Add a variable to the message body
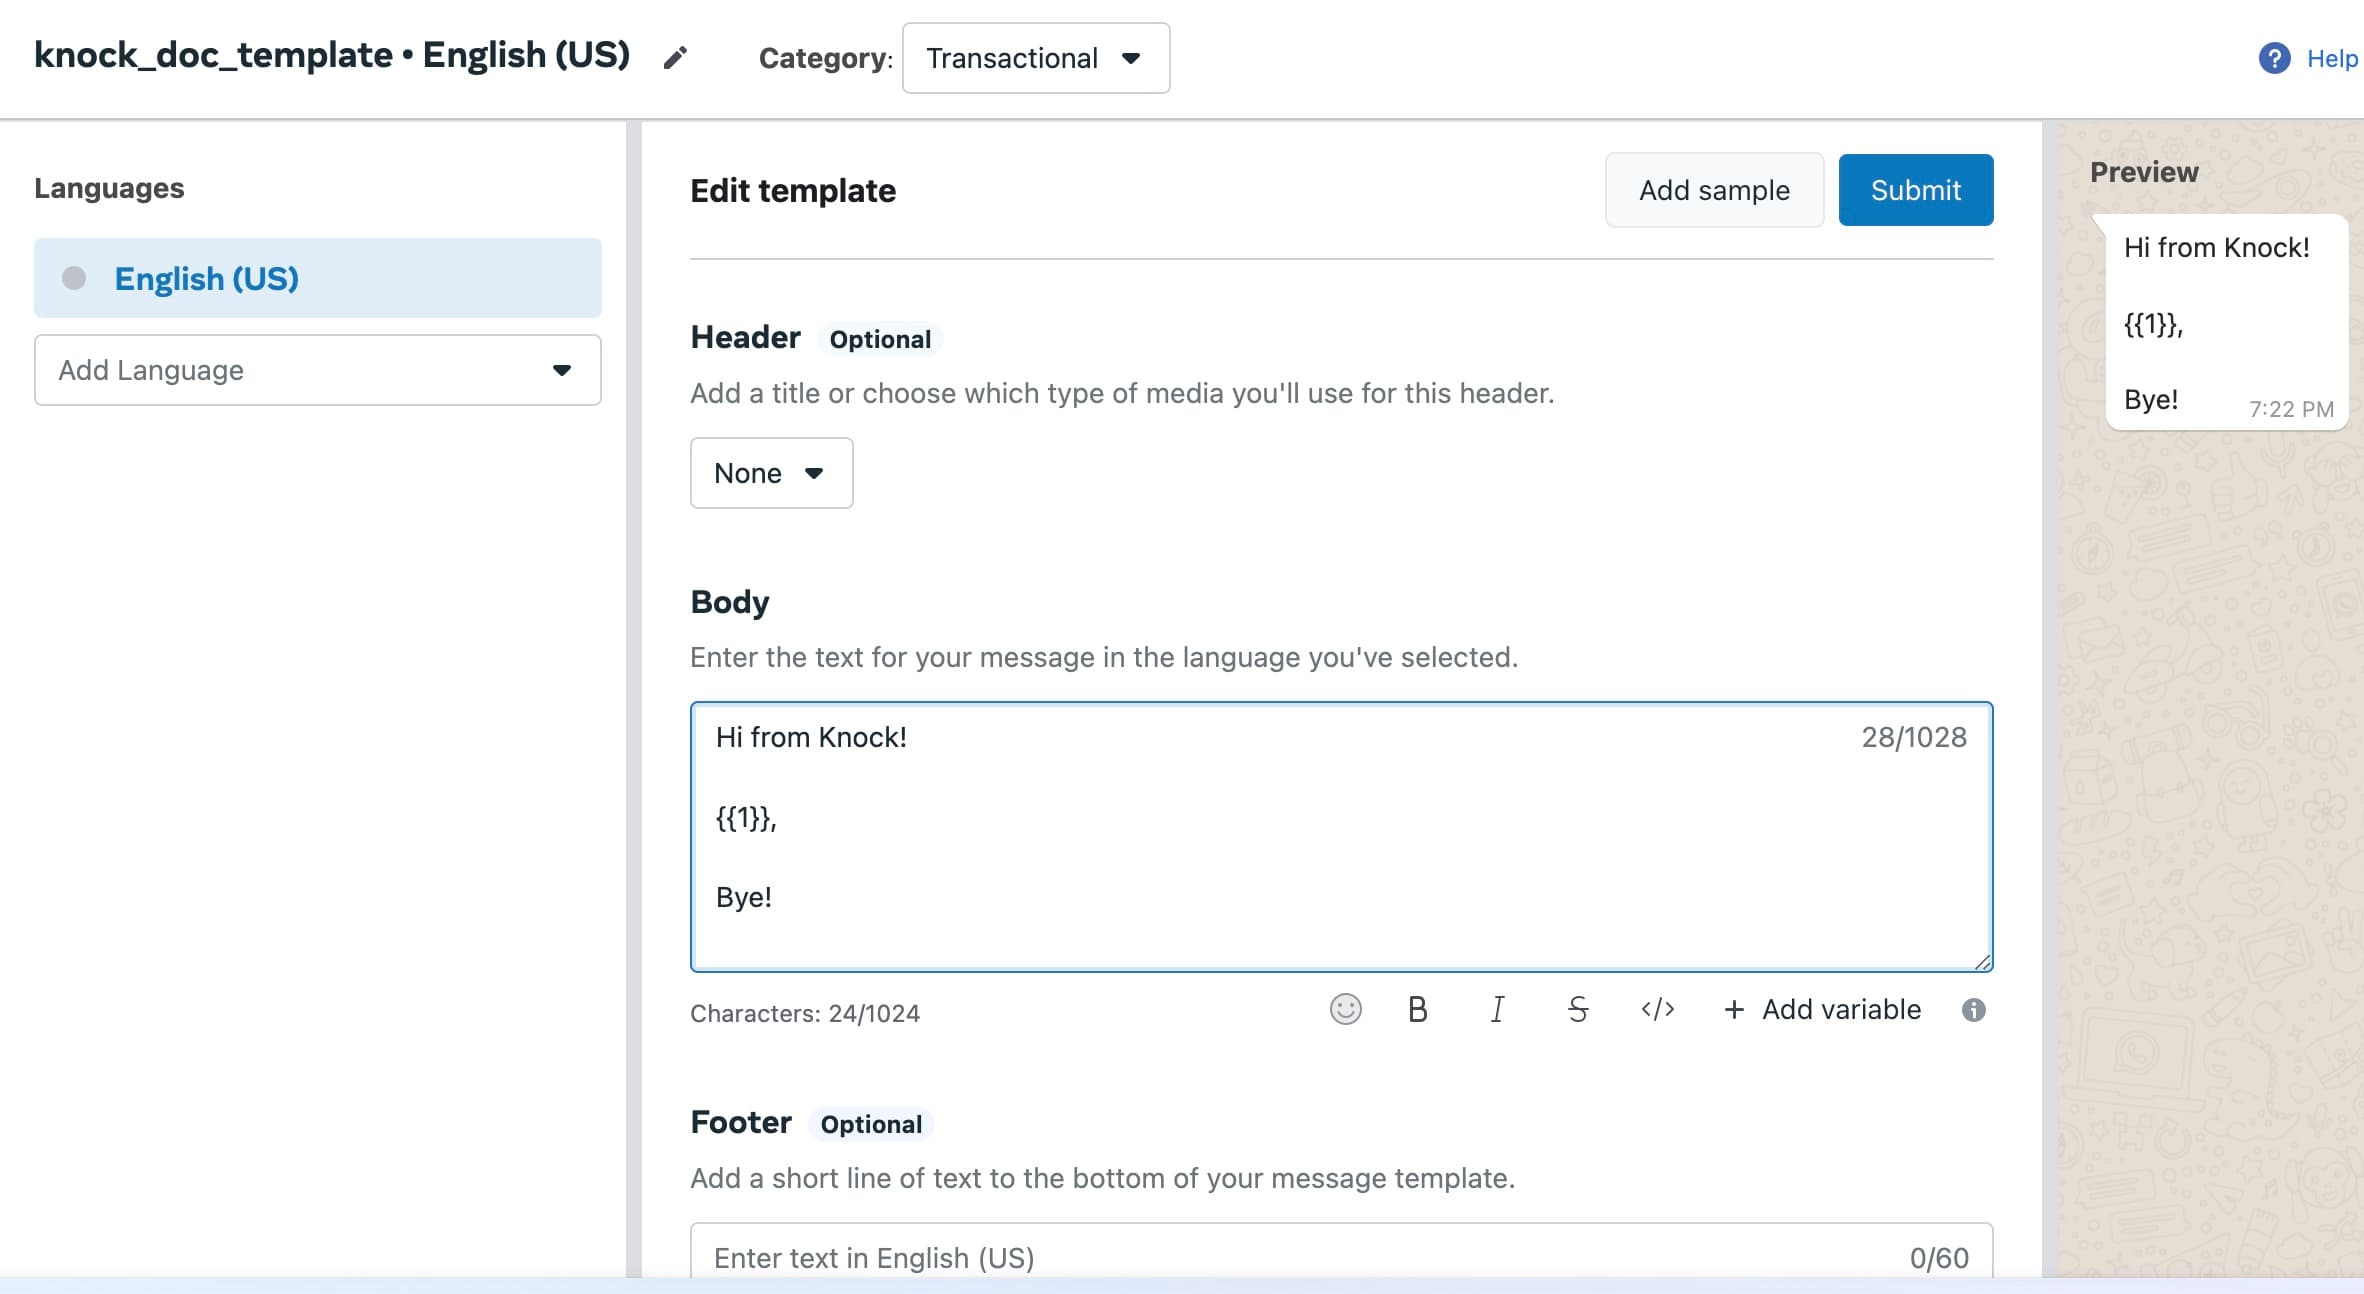 tap(1821, 1010)
